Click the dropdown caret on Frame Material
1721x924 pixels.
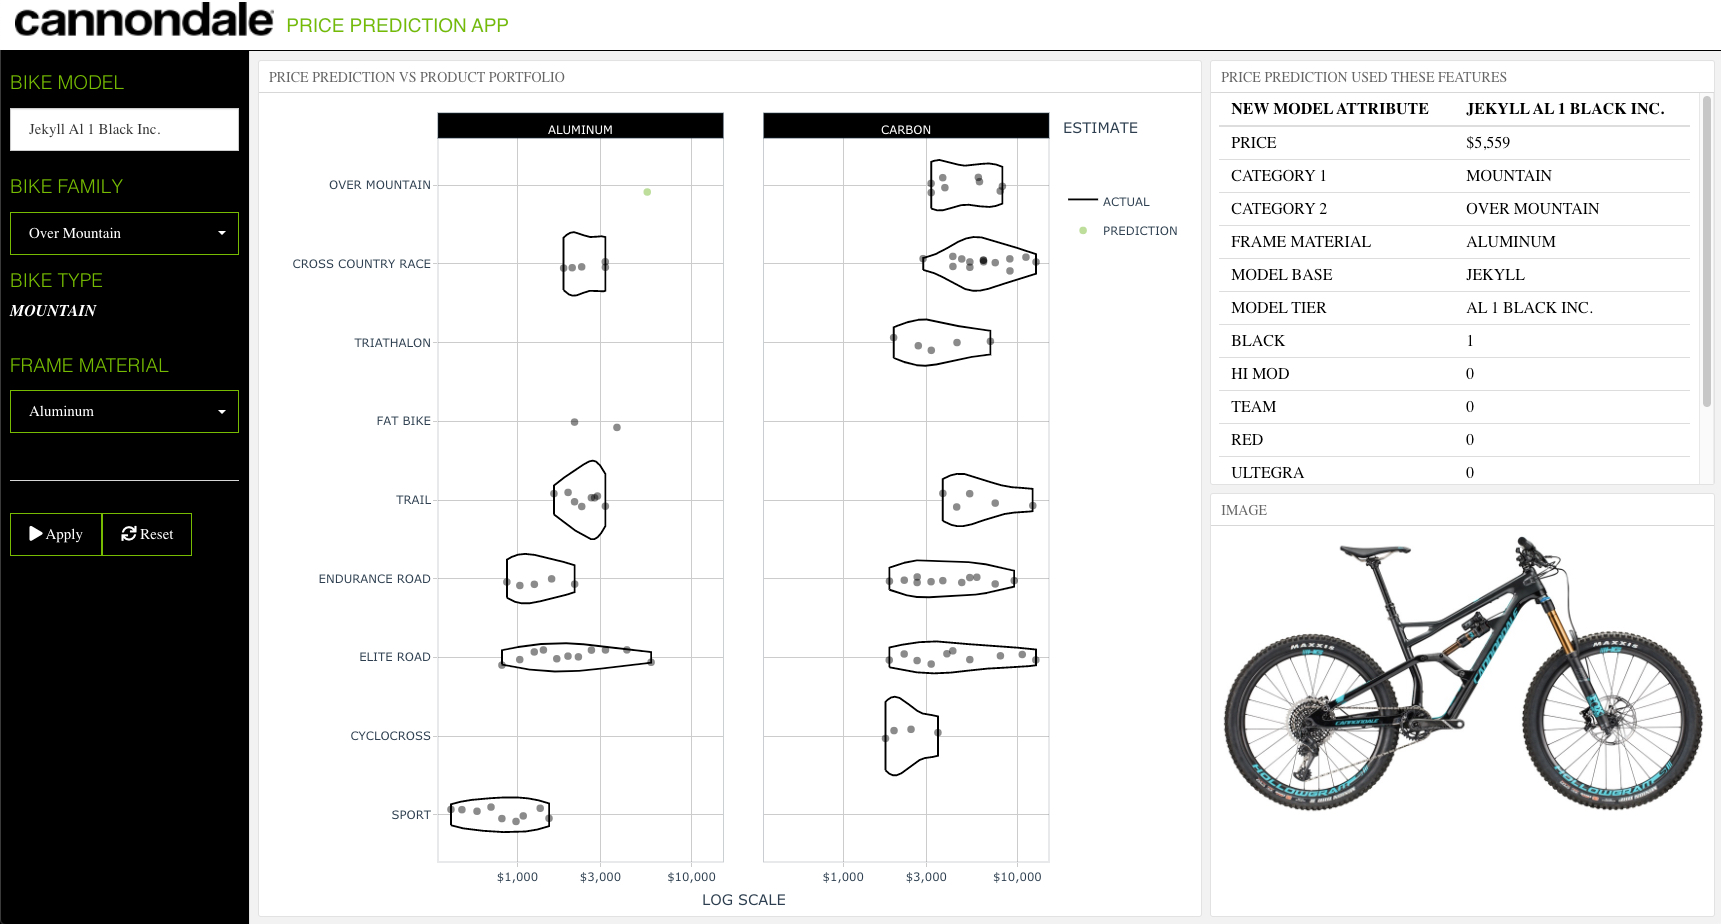(x=222, y=411)
